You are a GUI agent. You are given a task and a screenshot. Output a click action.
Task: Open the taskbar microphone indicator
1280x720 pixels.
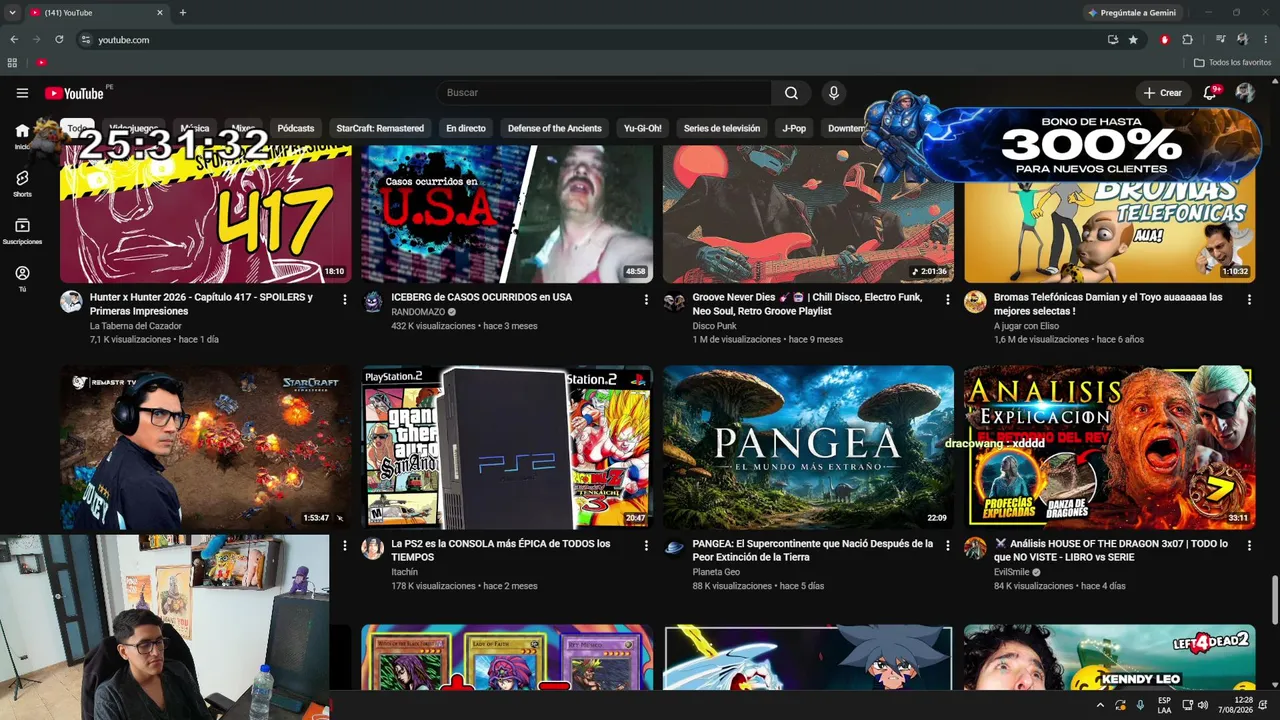pos(1140,705)
